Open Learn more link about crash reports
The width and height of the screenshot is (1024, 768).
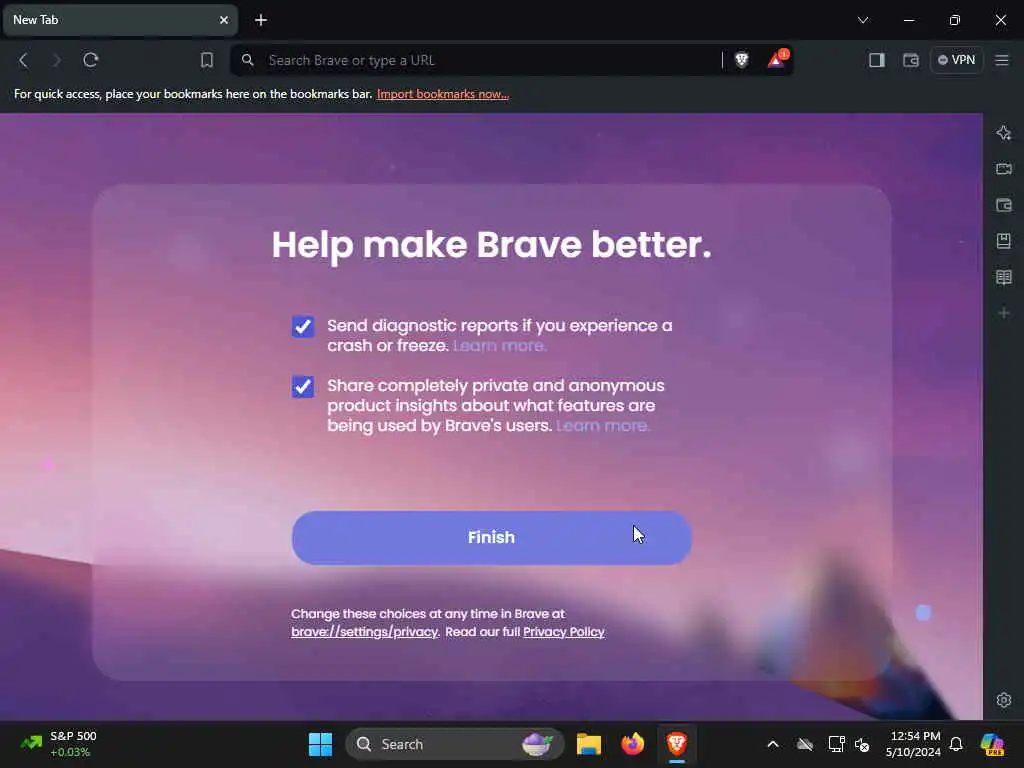pyautogui.click(x=500, y=345)
